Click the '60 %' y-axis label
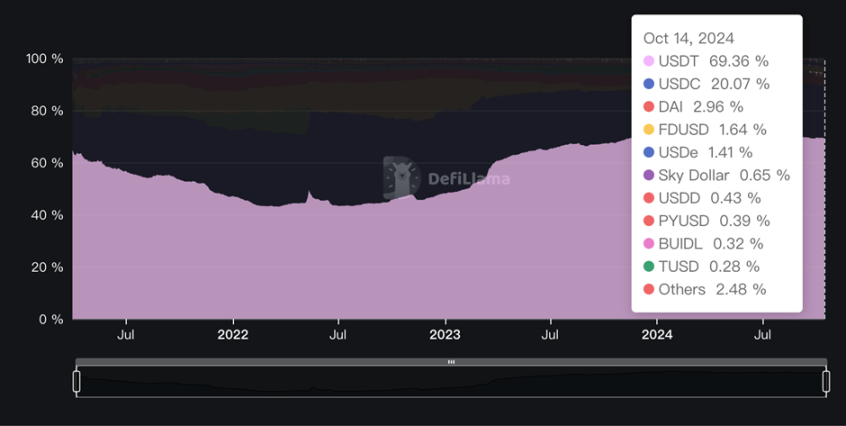This screenshot has width=846, height=426. 47,163
